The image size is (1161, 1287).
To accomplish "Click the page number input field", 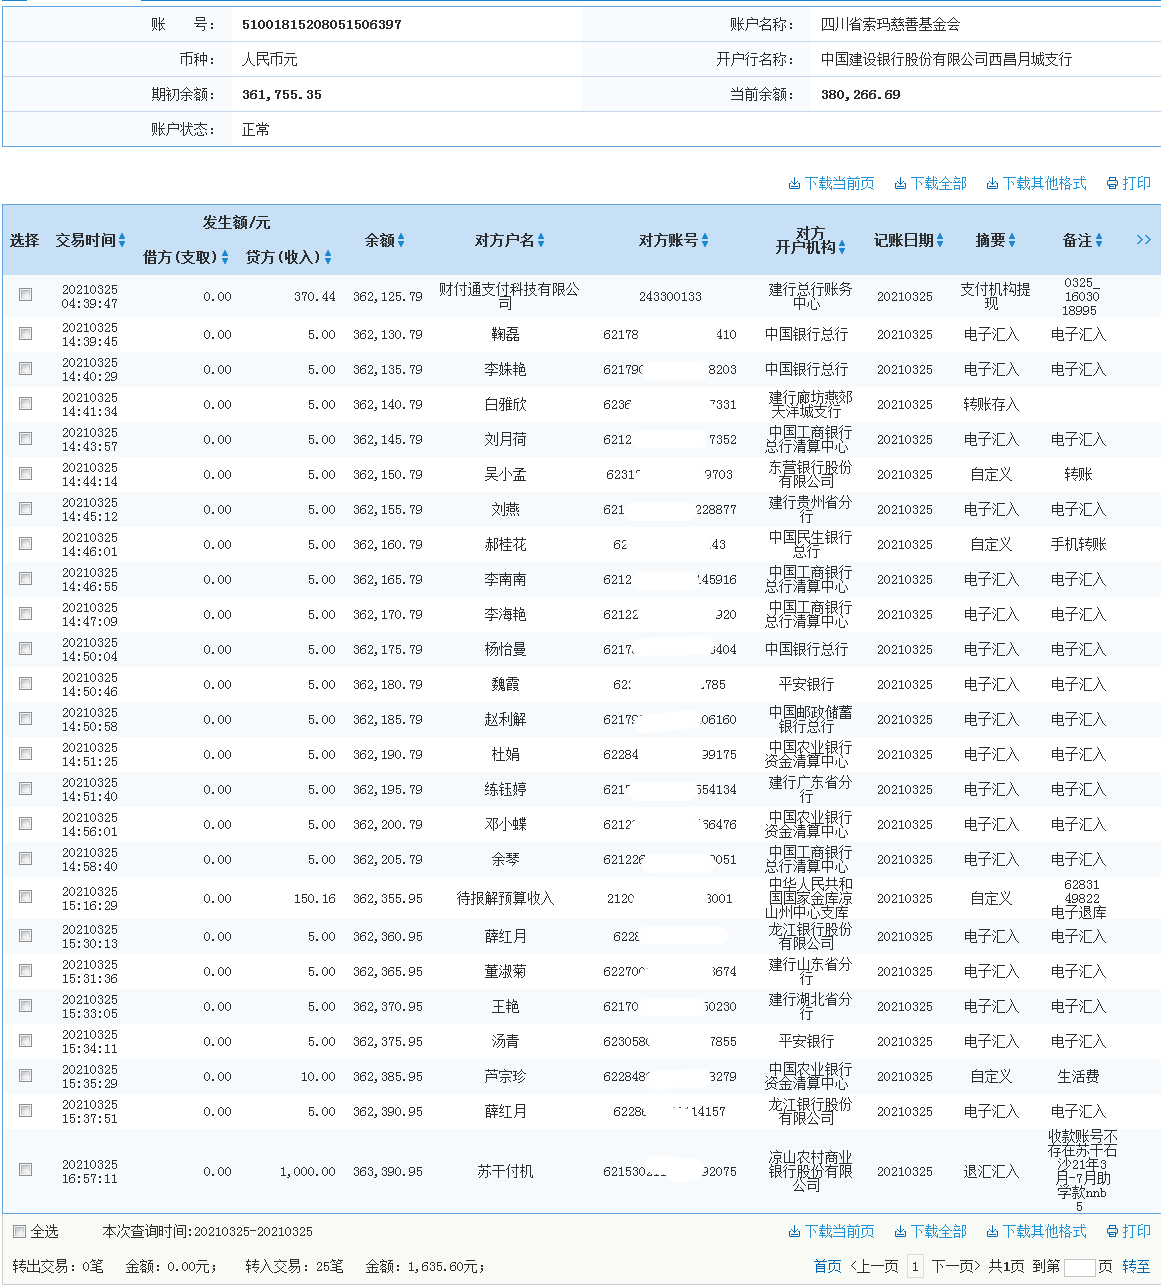I will pos(1079,1267).
